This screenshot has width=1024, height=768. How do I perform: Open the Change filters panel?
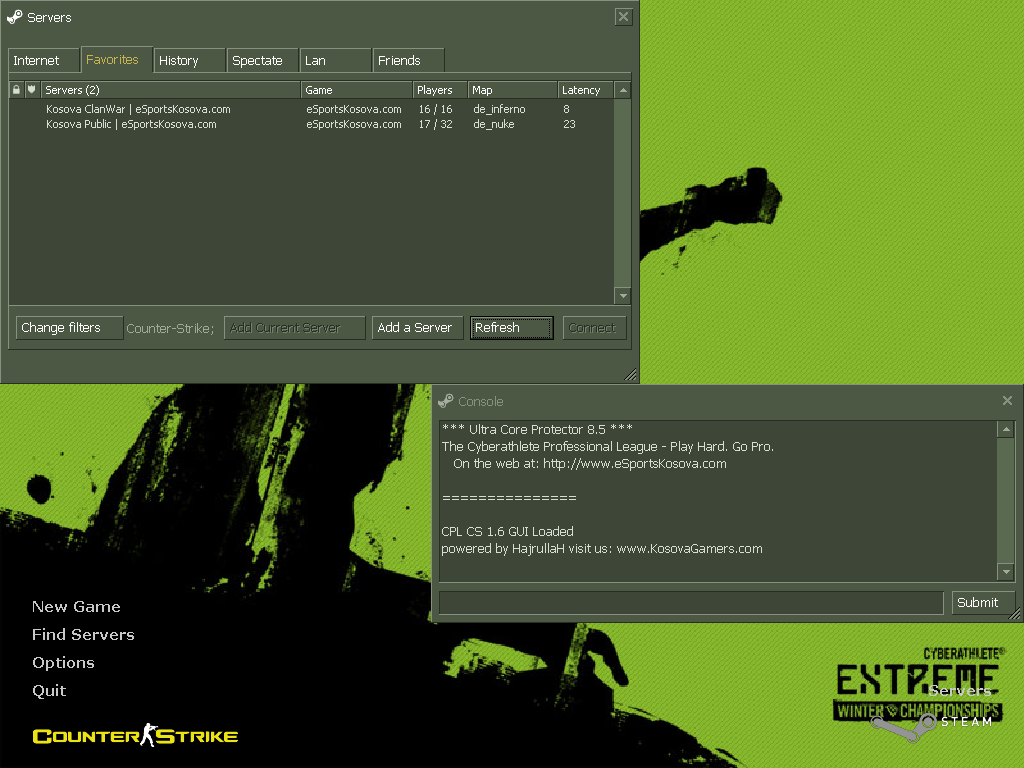point(69,328)
